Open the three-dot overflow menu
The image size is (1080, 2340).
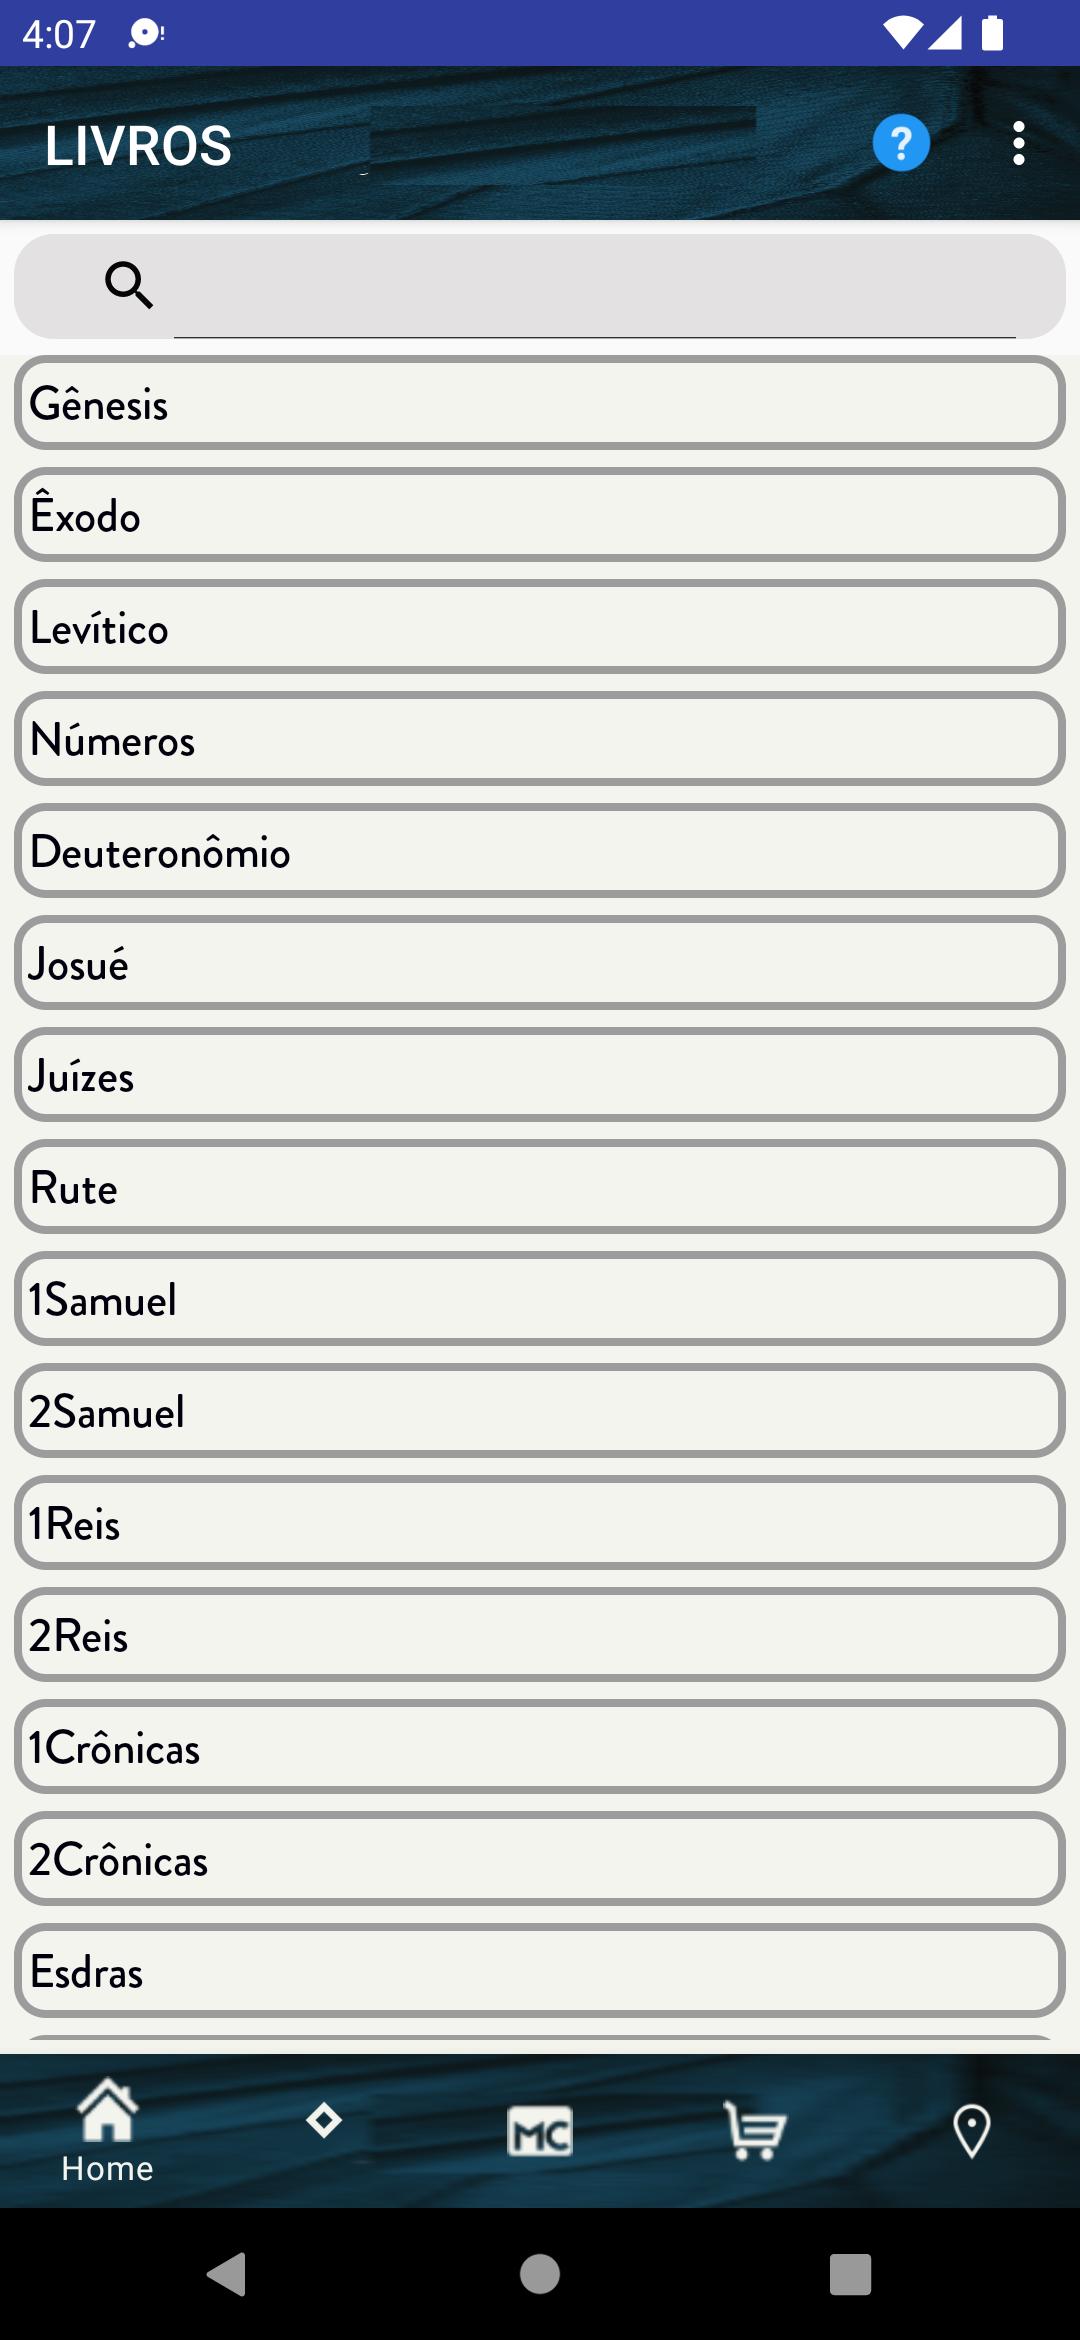[x=1018, y=143]
